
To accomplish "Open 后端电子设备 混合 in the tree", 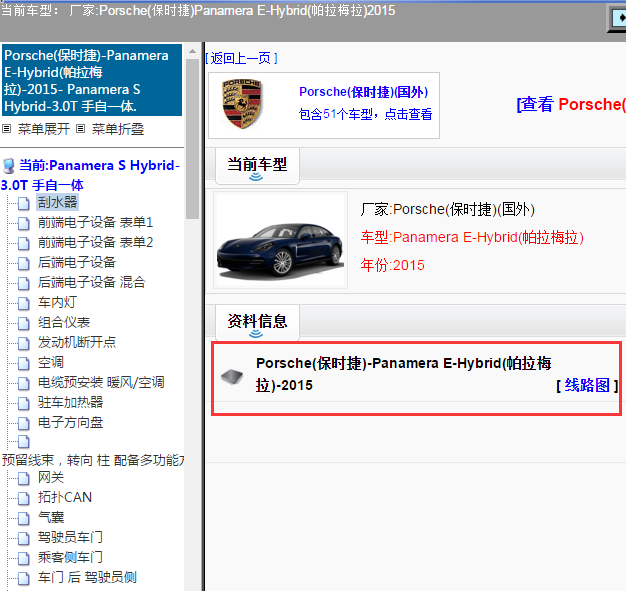I will 92,282.
